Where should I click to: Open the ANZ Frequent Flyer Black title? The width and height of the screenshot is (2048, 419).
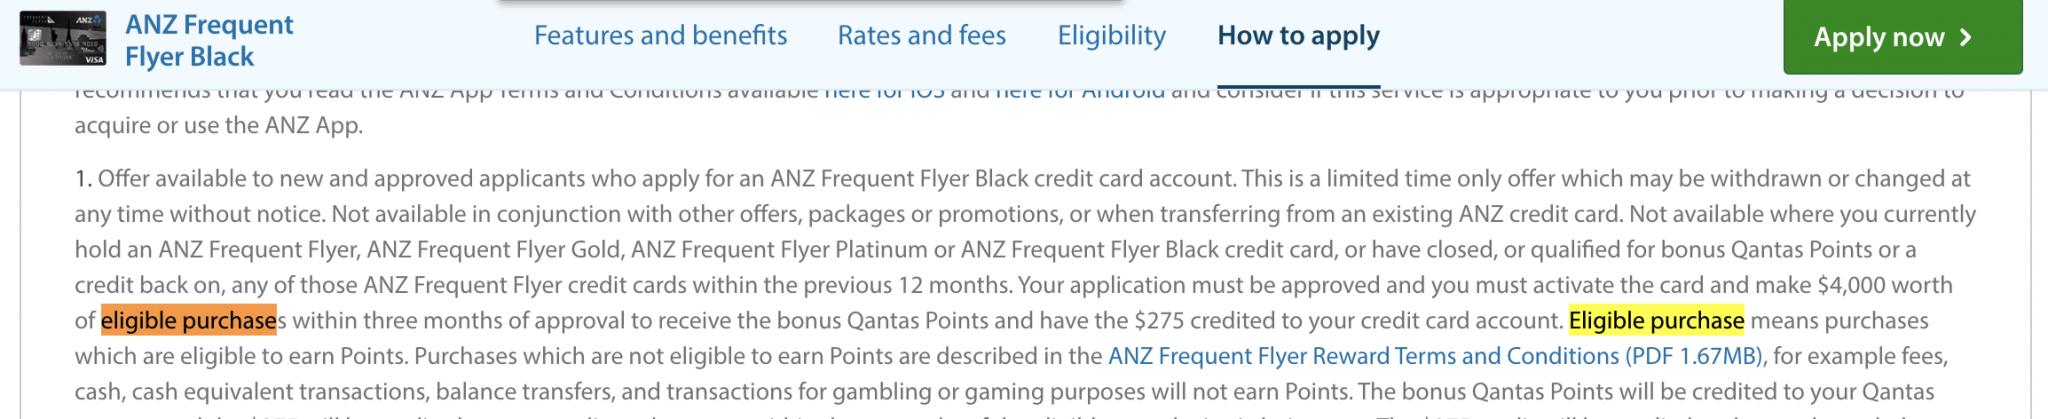[x=209, y=40]
